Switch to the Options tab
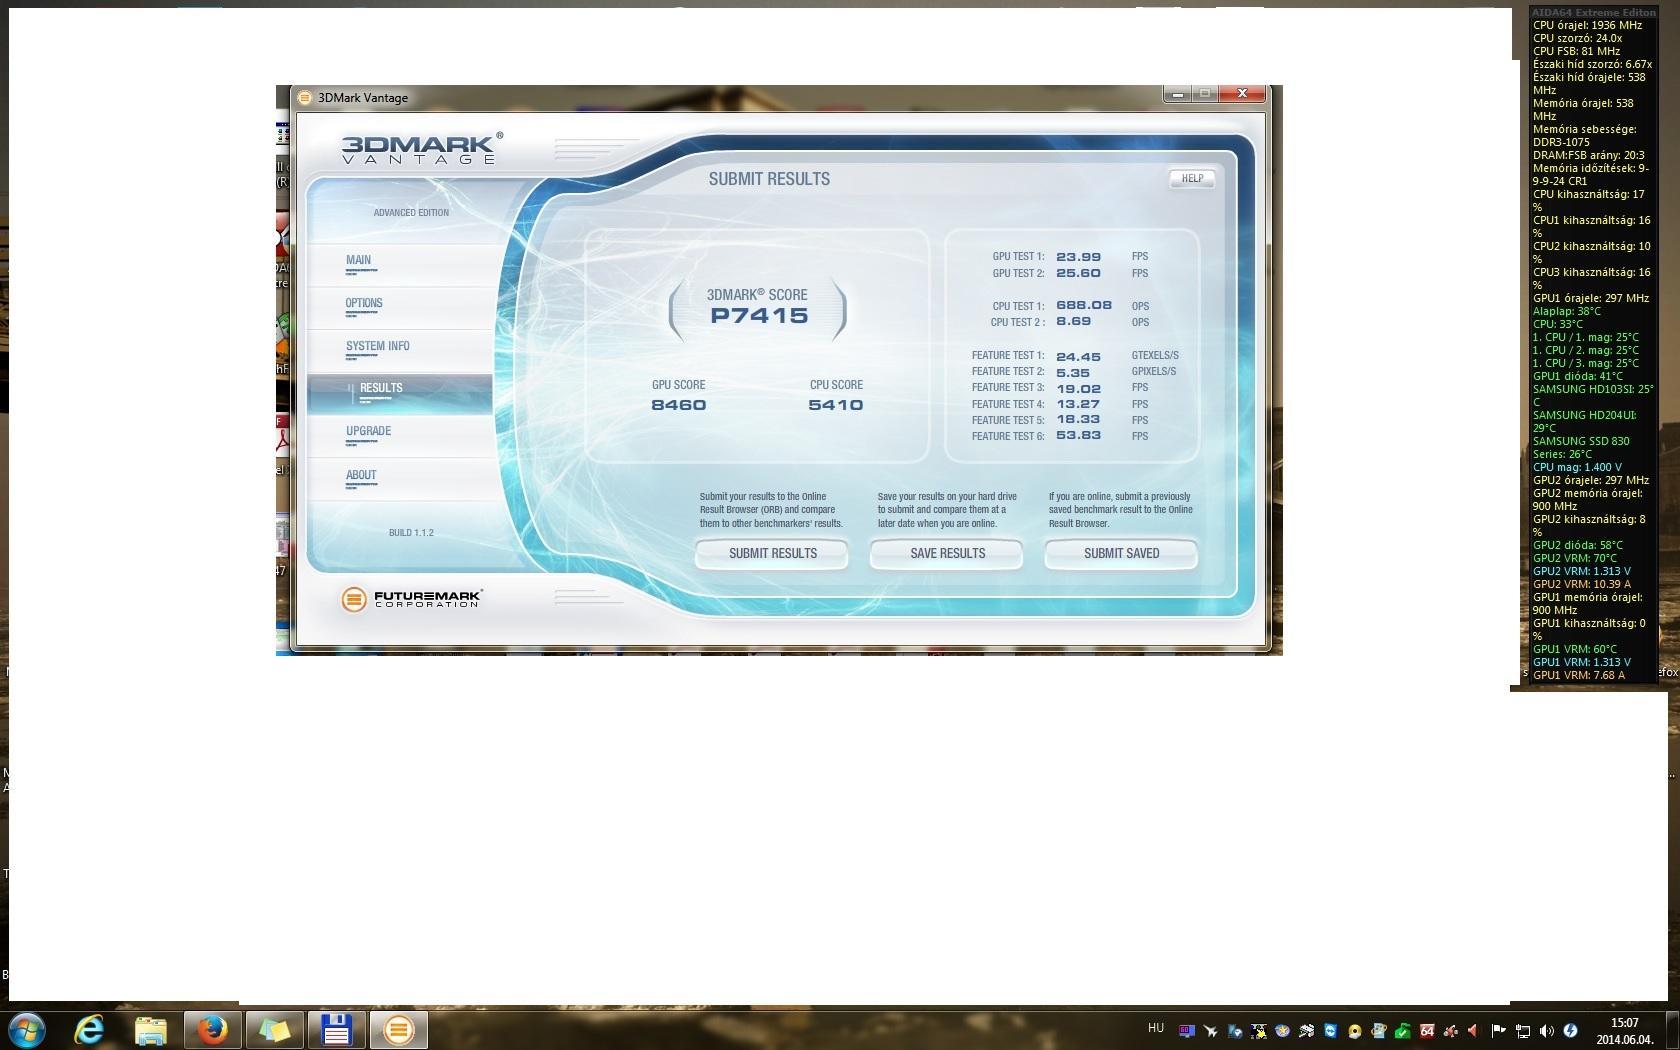The width and height of the screenshot is (1680, 1050). [401, 308]
